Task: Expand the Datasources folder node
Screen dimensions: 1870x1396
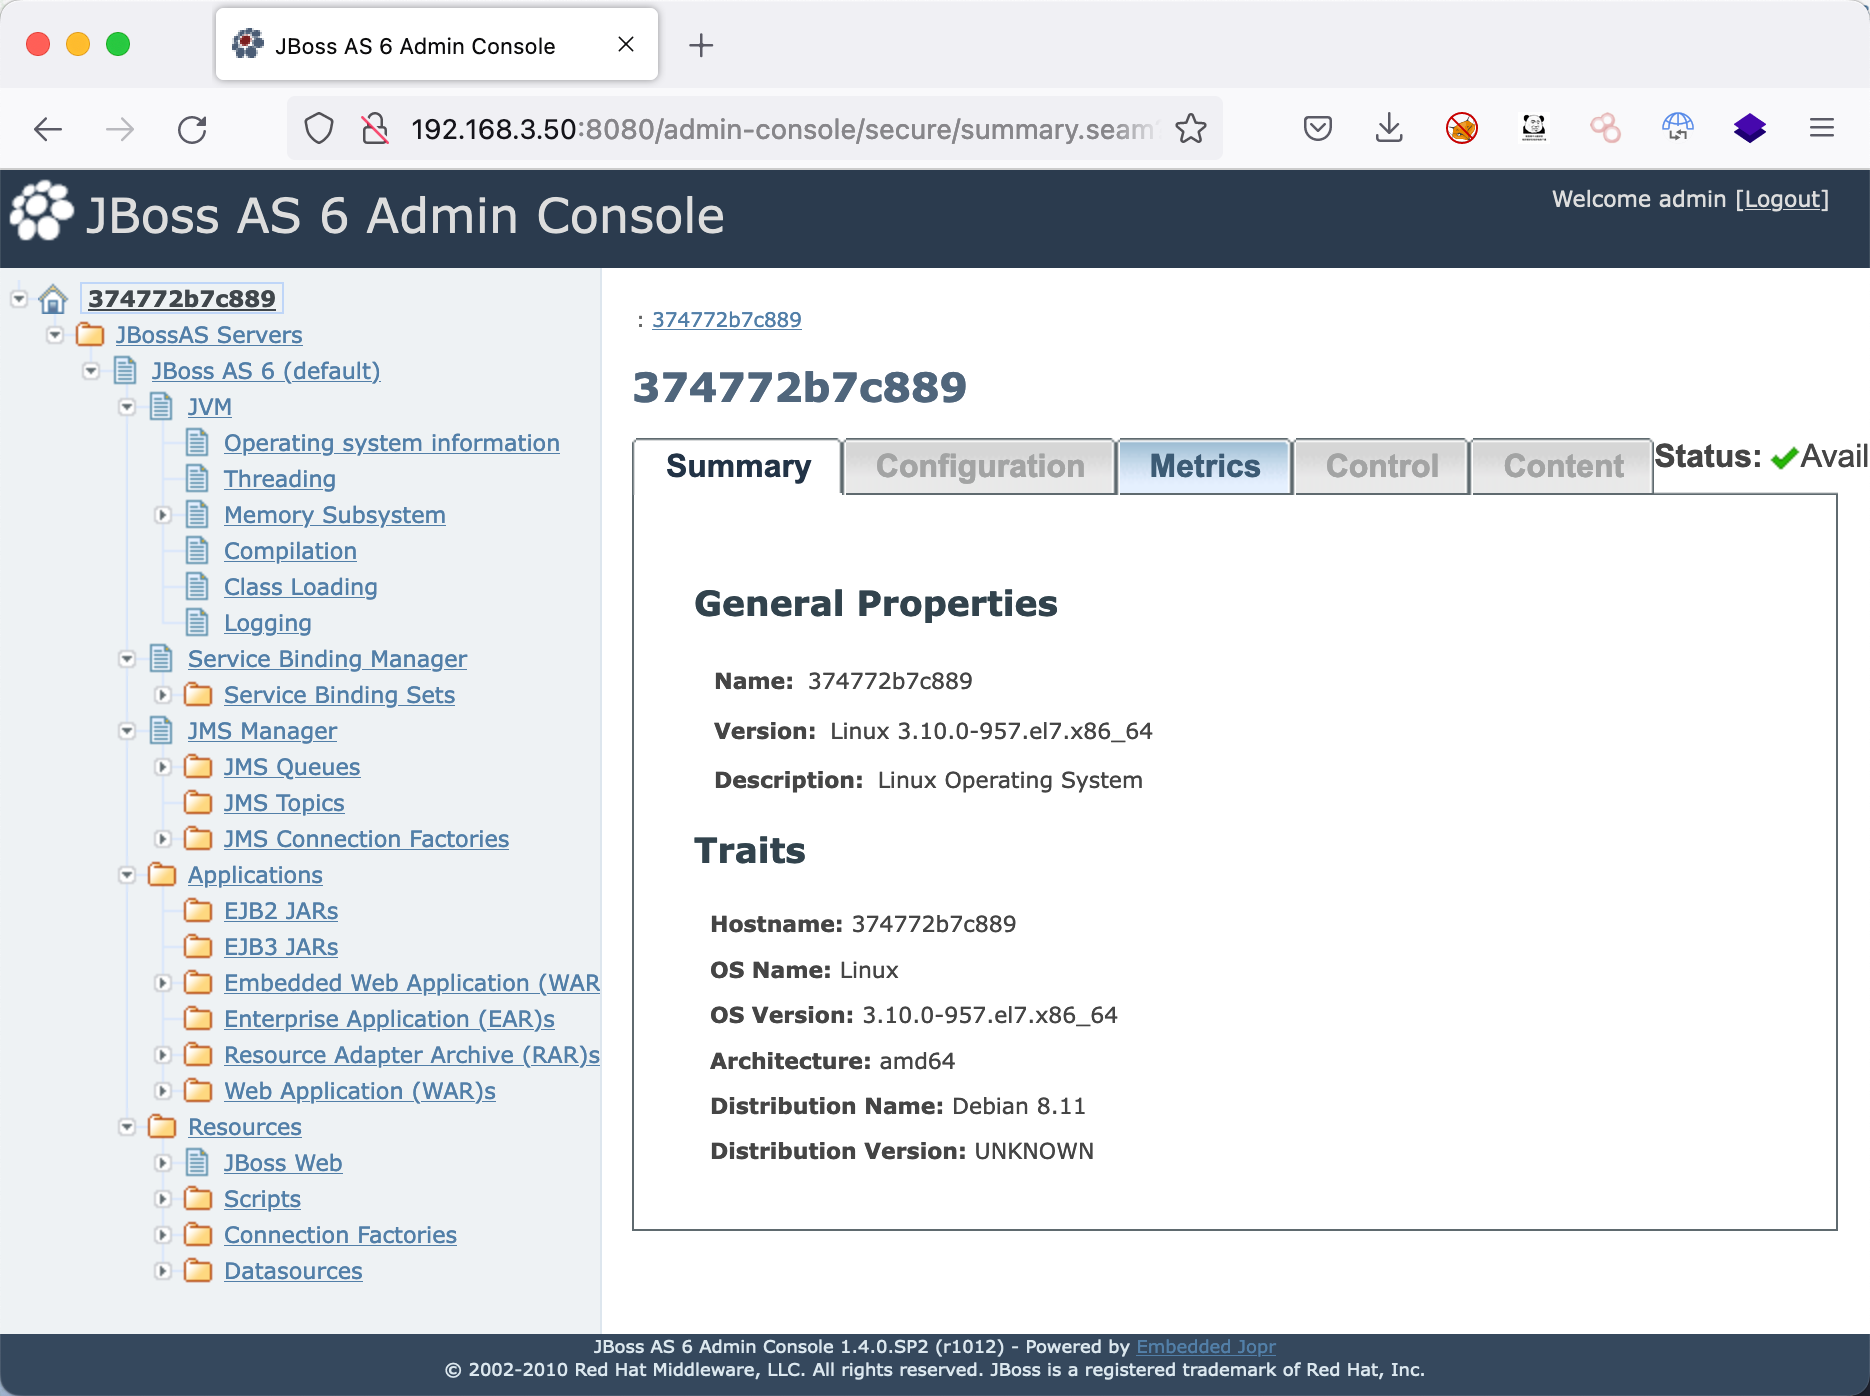Action: (163, 1271)
